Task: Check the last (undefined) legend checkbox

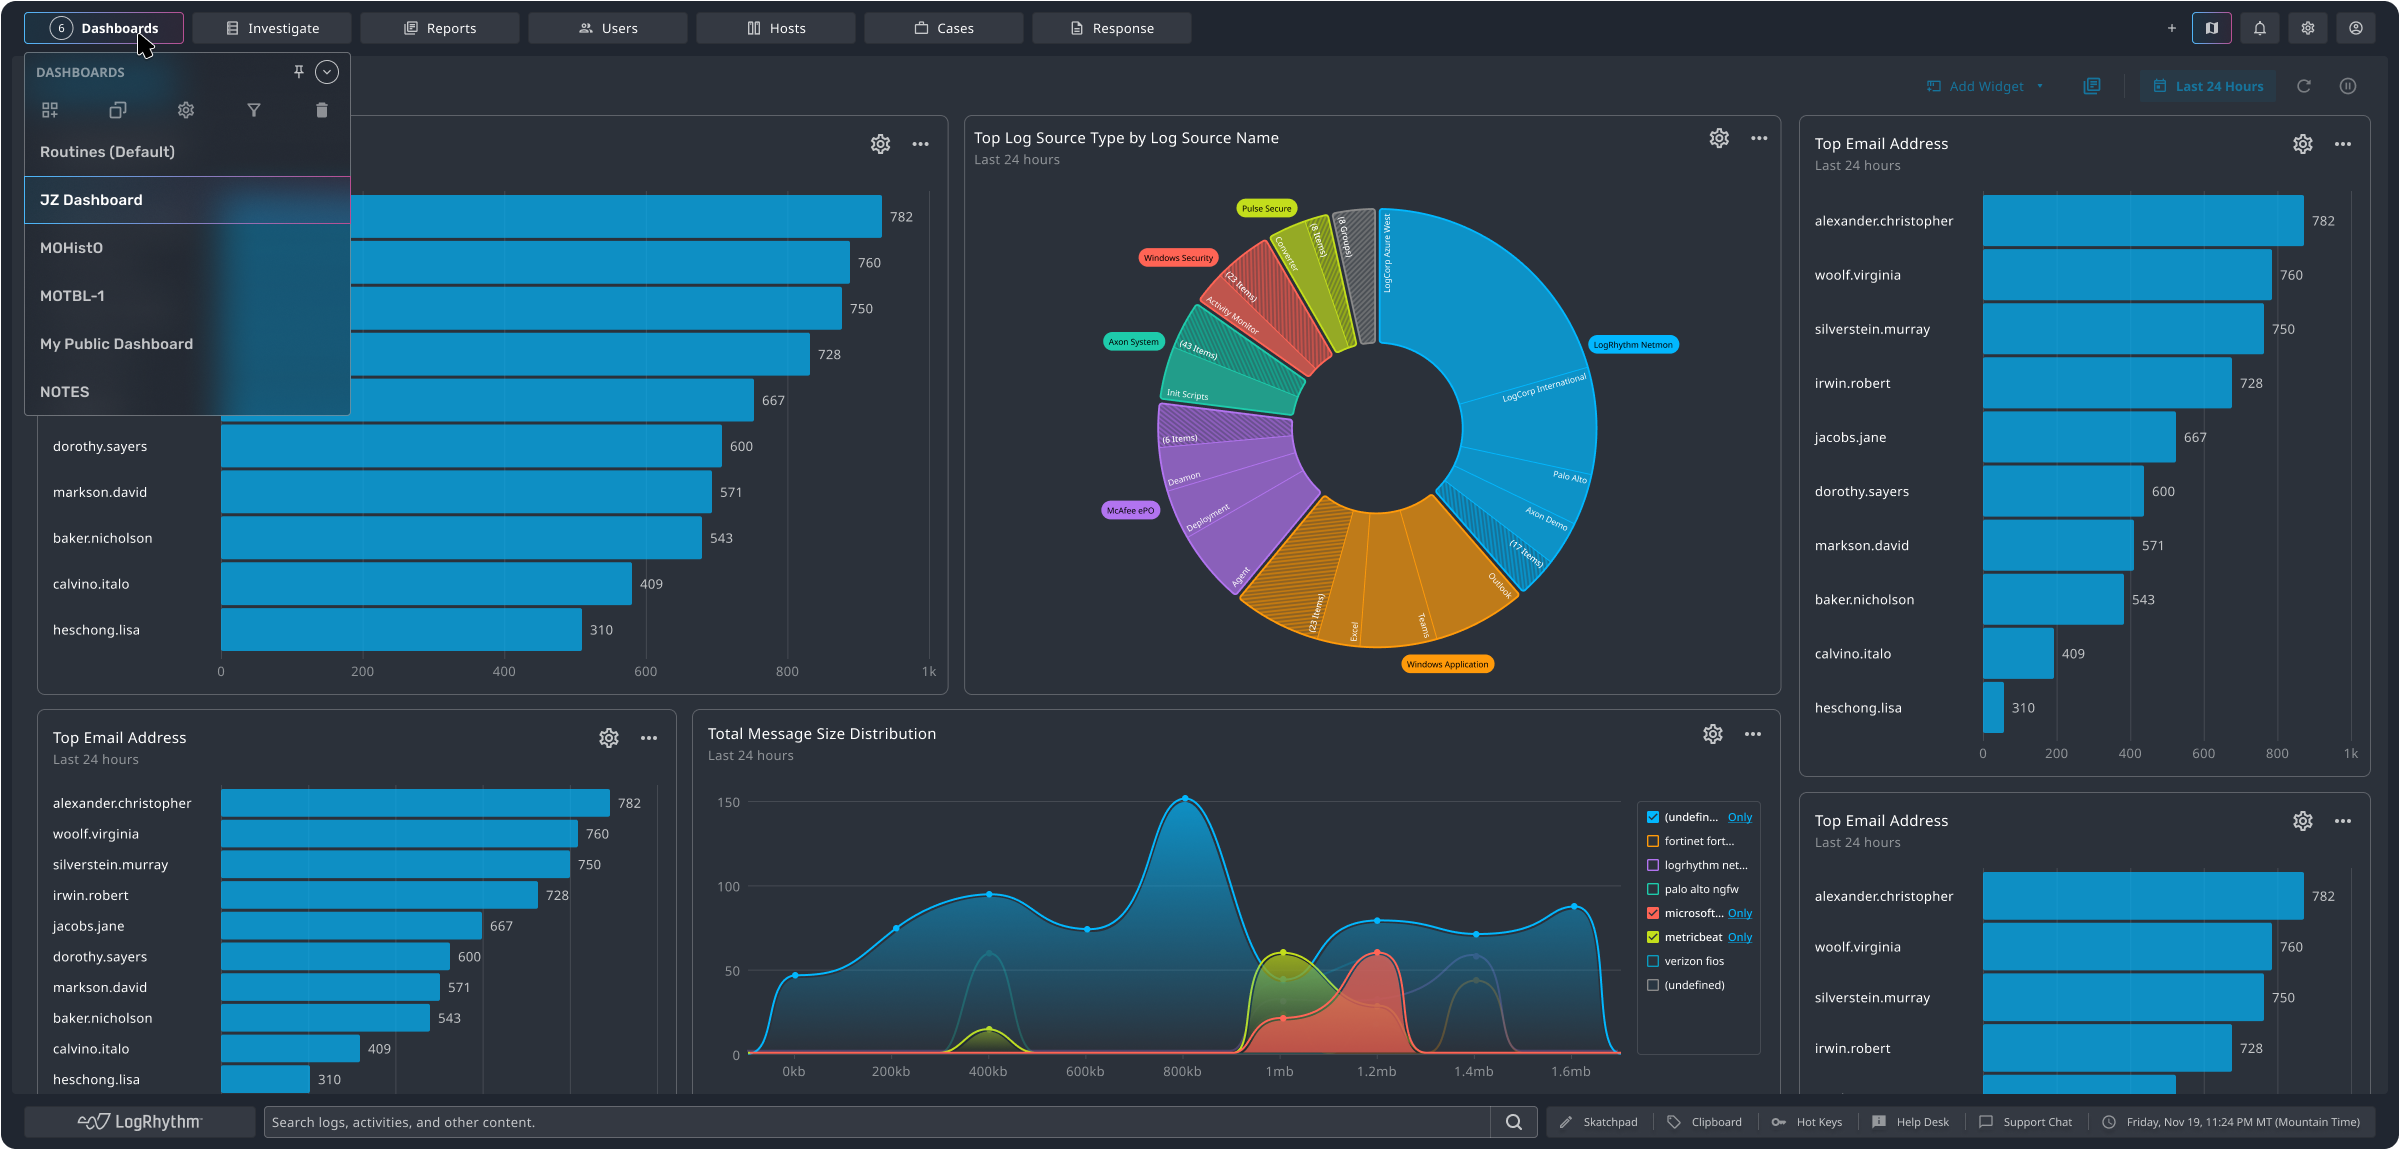Action: point(1653,985)
